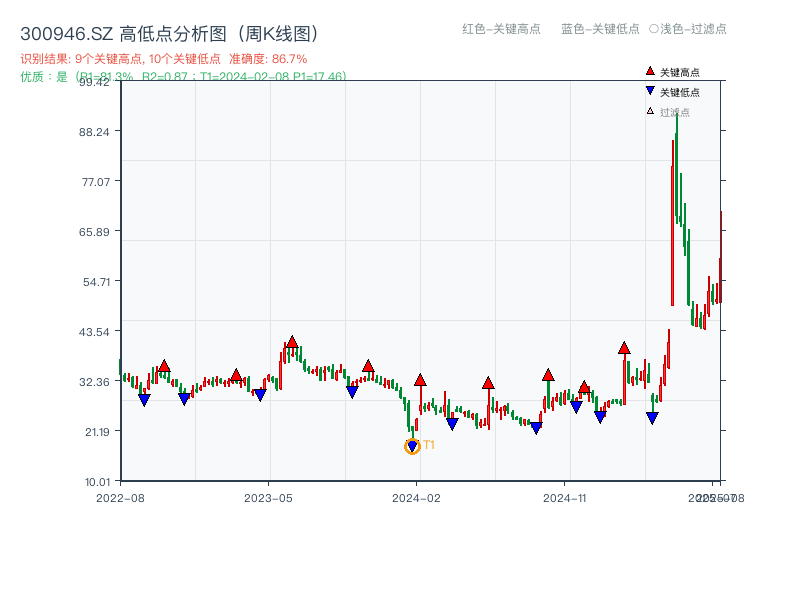Click the 2024-02 x-axis date label
This screenshot has width=800, height=600.
tap(416, 498)
